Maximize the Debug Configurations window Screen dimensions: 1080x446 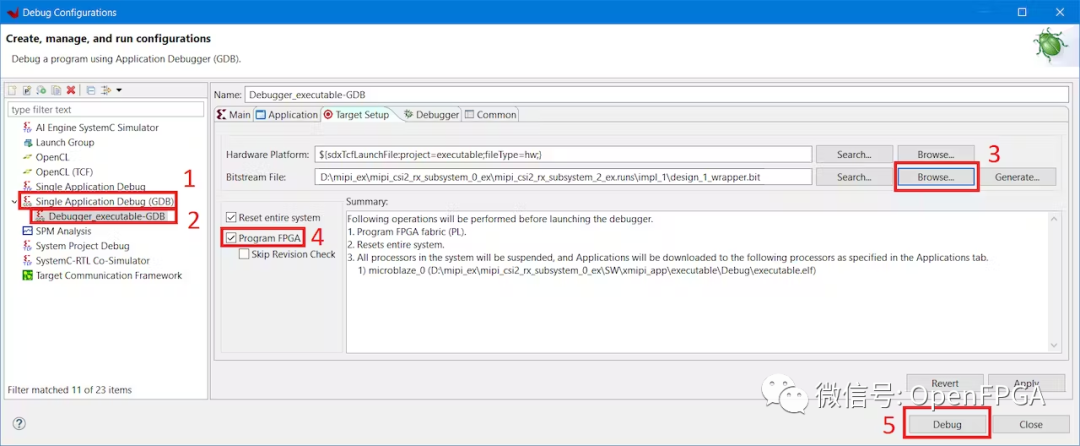point(1022,12)
